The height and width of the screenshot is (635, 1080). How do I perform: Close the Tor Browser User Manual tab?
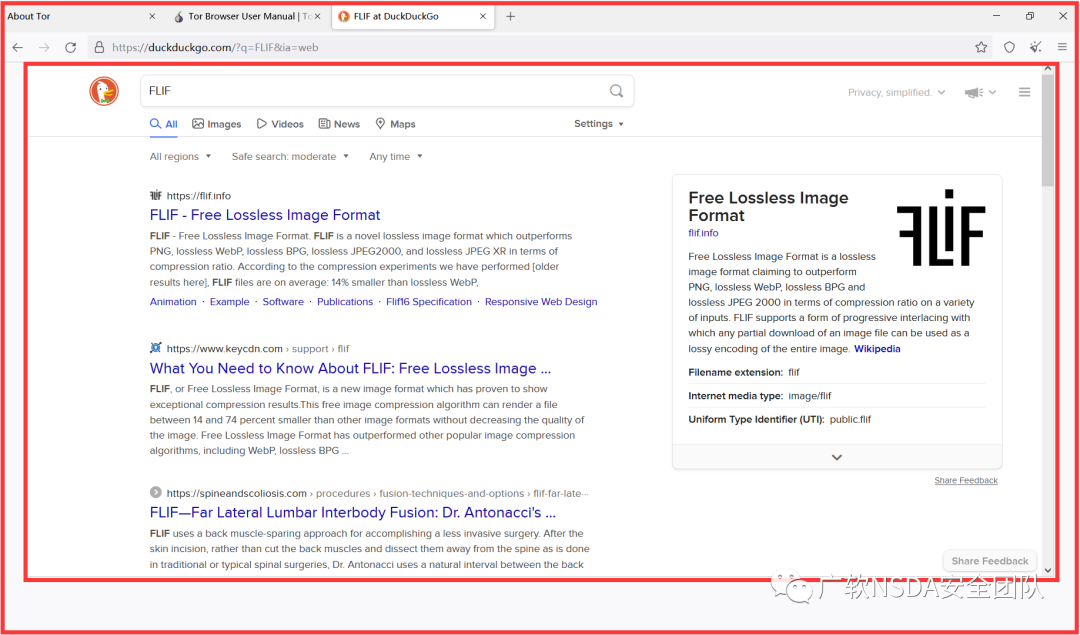point(318,17)
